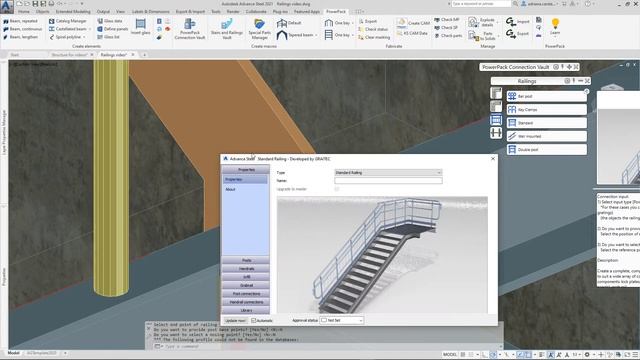Viewport: 640px width, 360px height.
Task: Open the Approval status dropdown
Action: tap(342, 320)
